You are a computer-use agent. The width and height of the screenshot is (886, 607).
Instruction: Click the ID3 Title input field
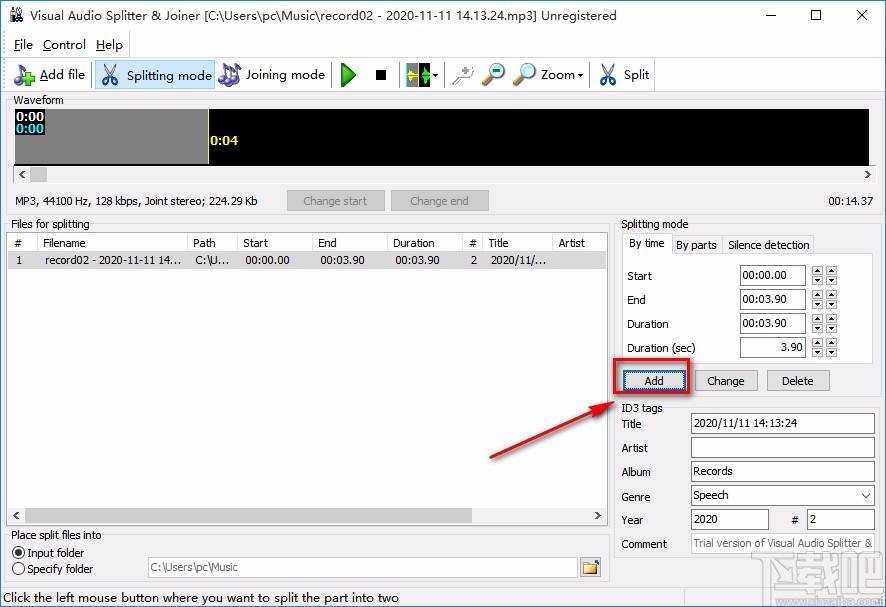[783, 423]
